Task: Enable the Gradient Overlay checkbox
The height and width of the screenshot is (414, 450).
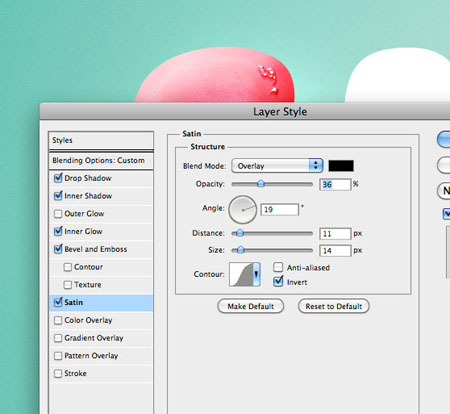Action: [58, 338]
